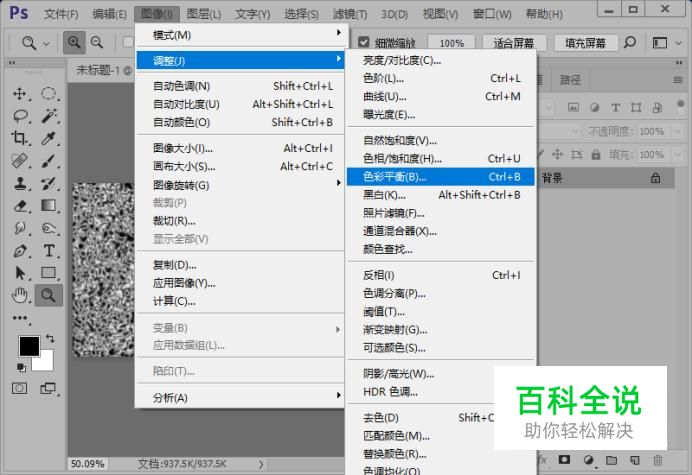Click the search magnifier icon
This screenshot has width=692, height=475.
(x=630, y=42)
